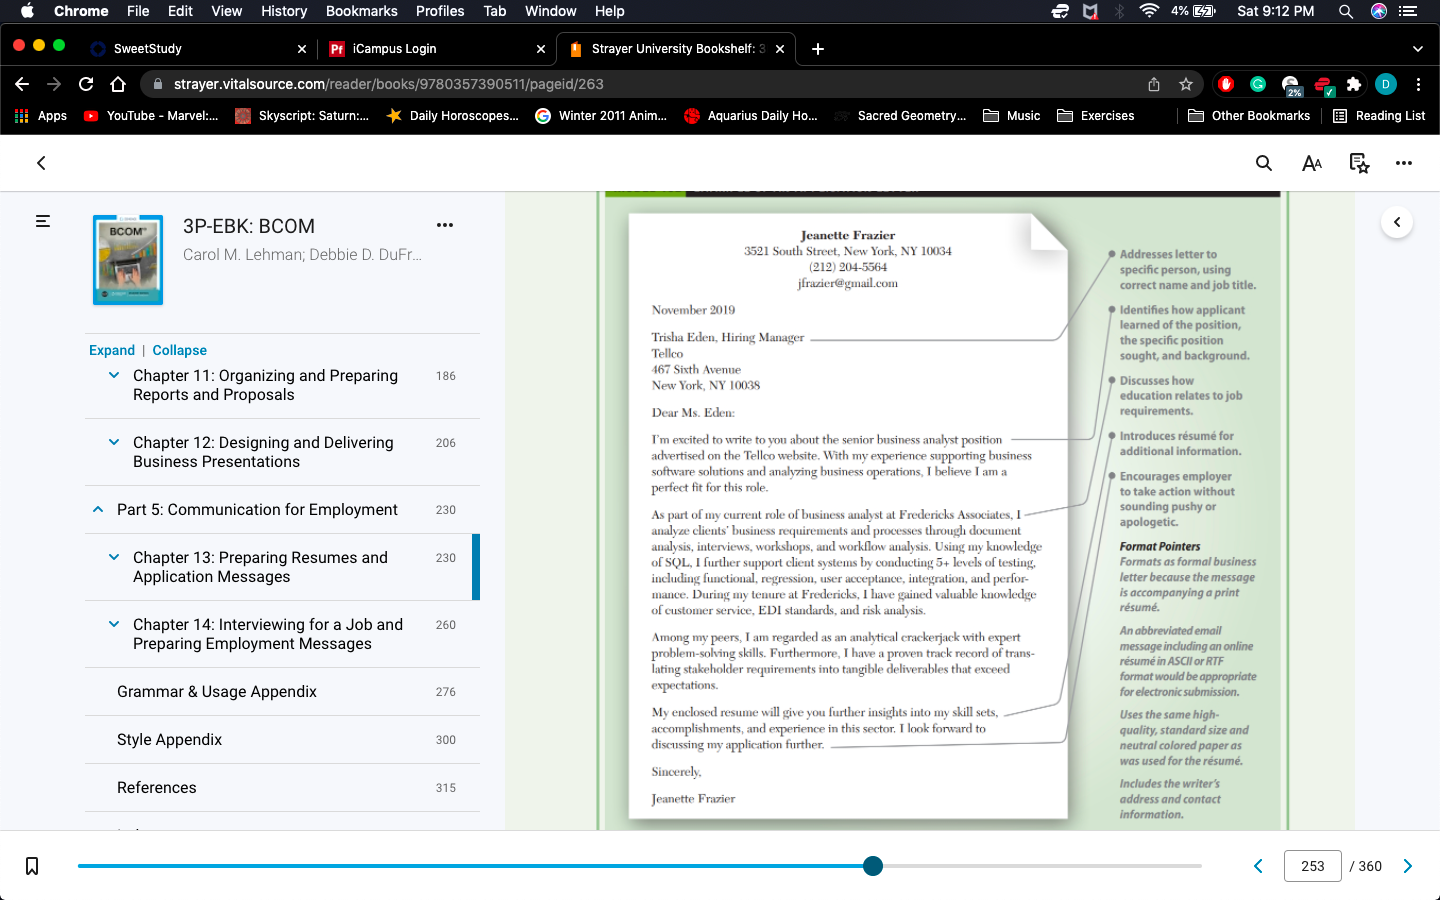Click Expand link in contents panel

112,350
